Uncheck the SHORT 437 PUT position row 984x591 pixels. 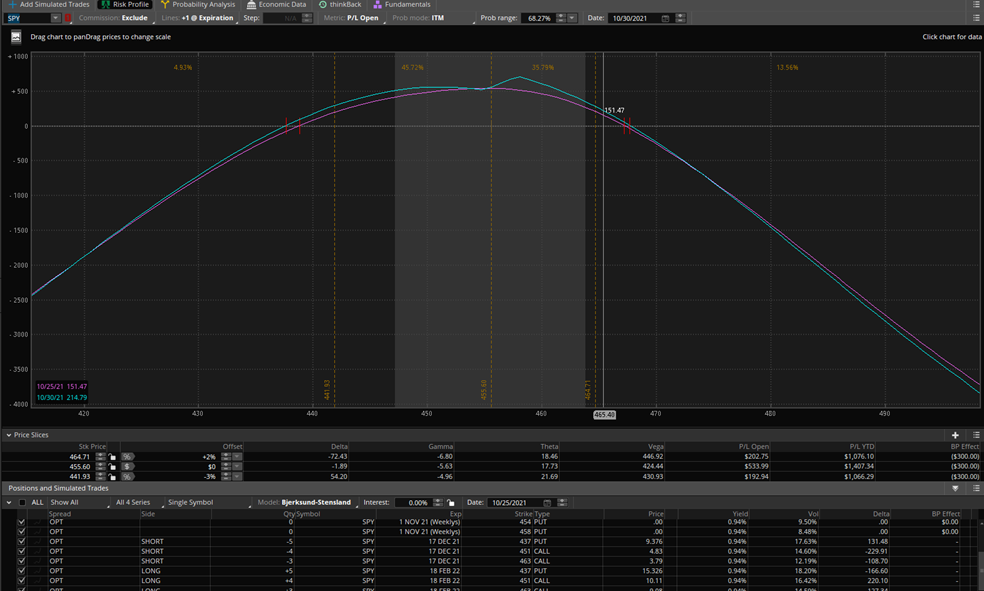(x=22, y=541)
